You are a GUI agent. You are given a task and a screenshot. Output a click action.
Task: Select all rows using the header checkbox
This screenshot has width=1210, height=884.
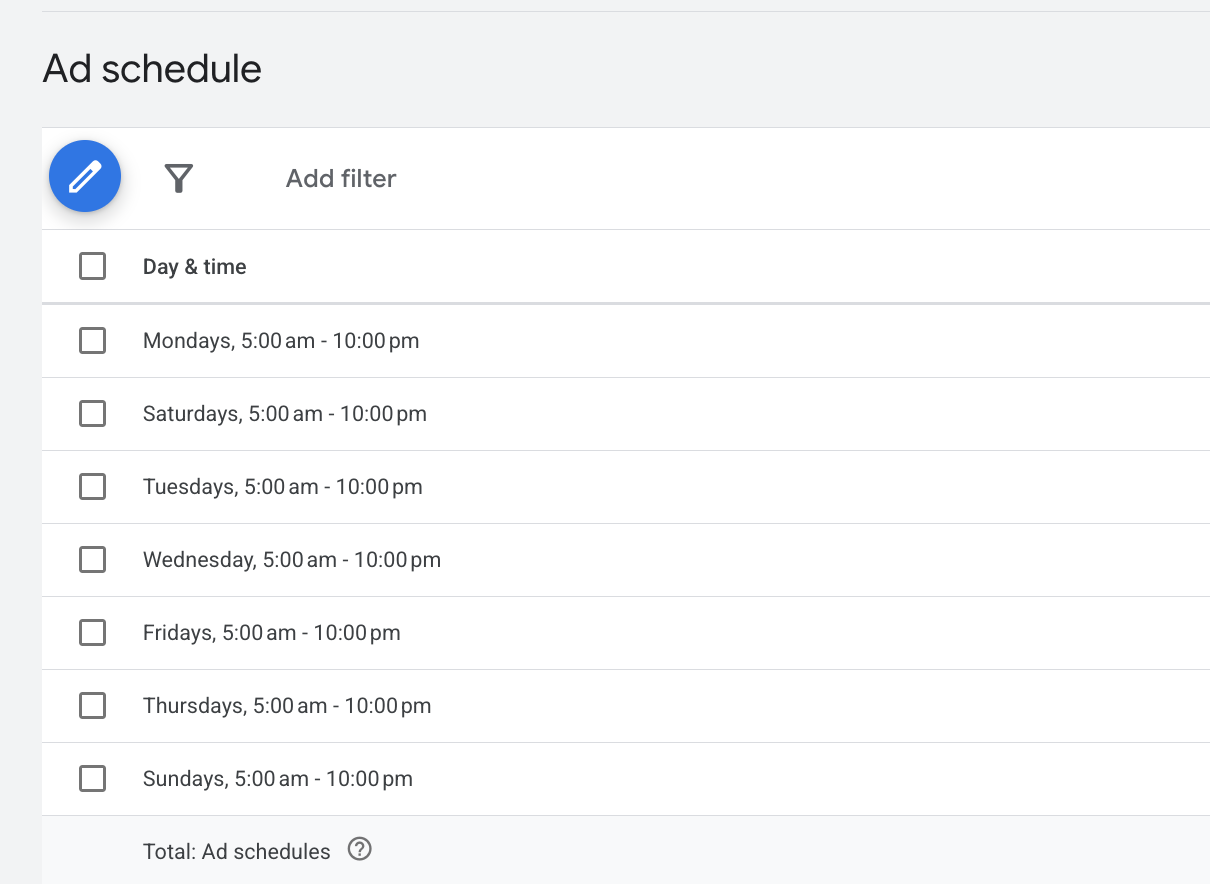click(92, 266)
